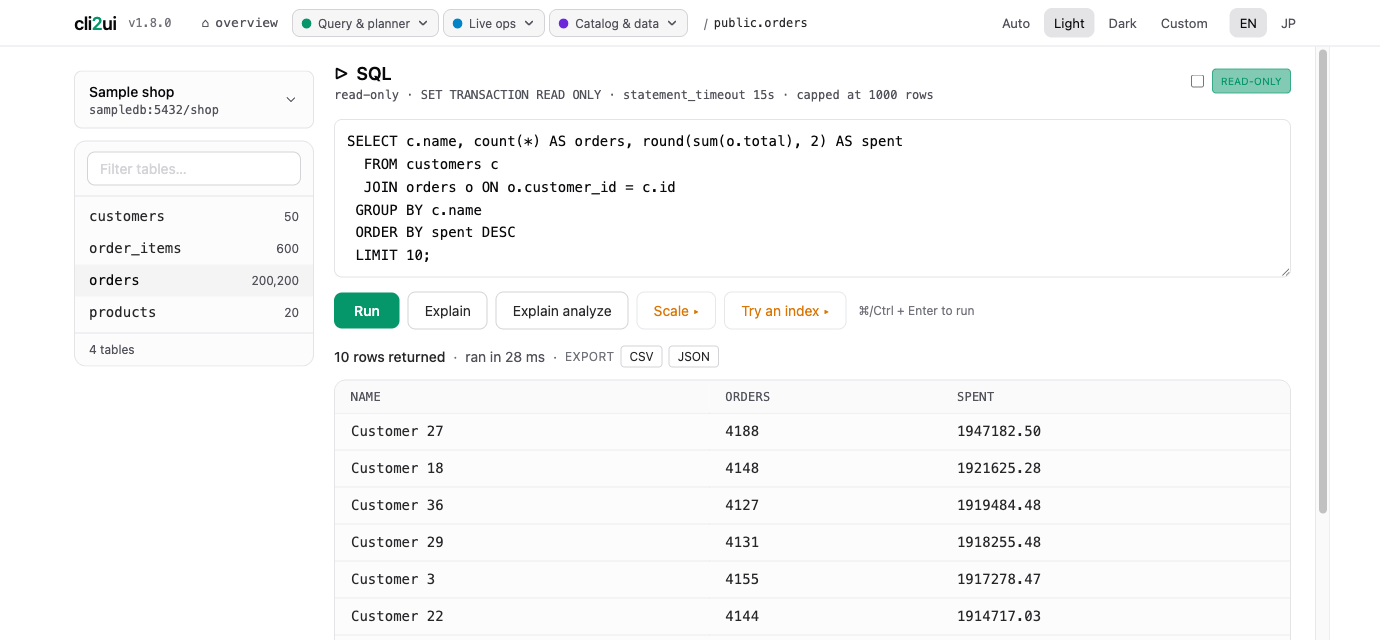This screenshot has width=1380, height=640.
Task: Select the products table
Action: pos(194,312)
